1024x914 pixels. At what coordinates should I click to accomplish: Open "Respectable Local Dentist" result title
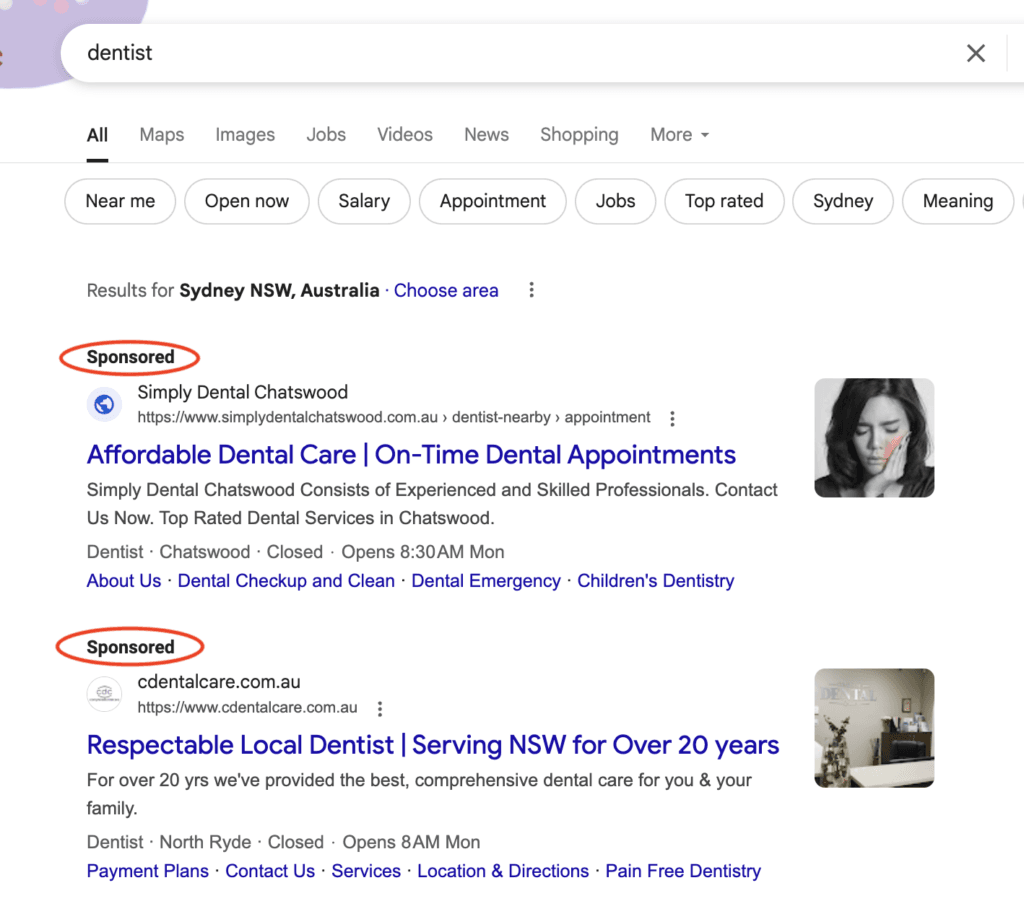[x=433, y=745]
